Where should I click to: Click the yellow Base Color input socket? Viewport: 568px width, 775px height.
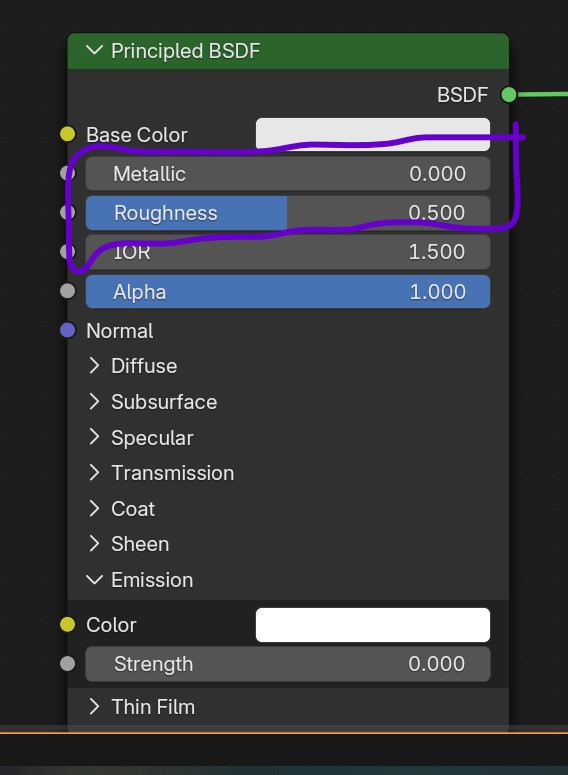pos(68,134)
